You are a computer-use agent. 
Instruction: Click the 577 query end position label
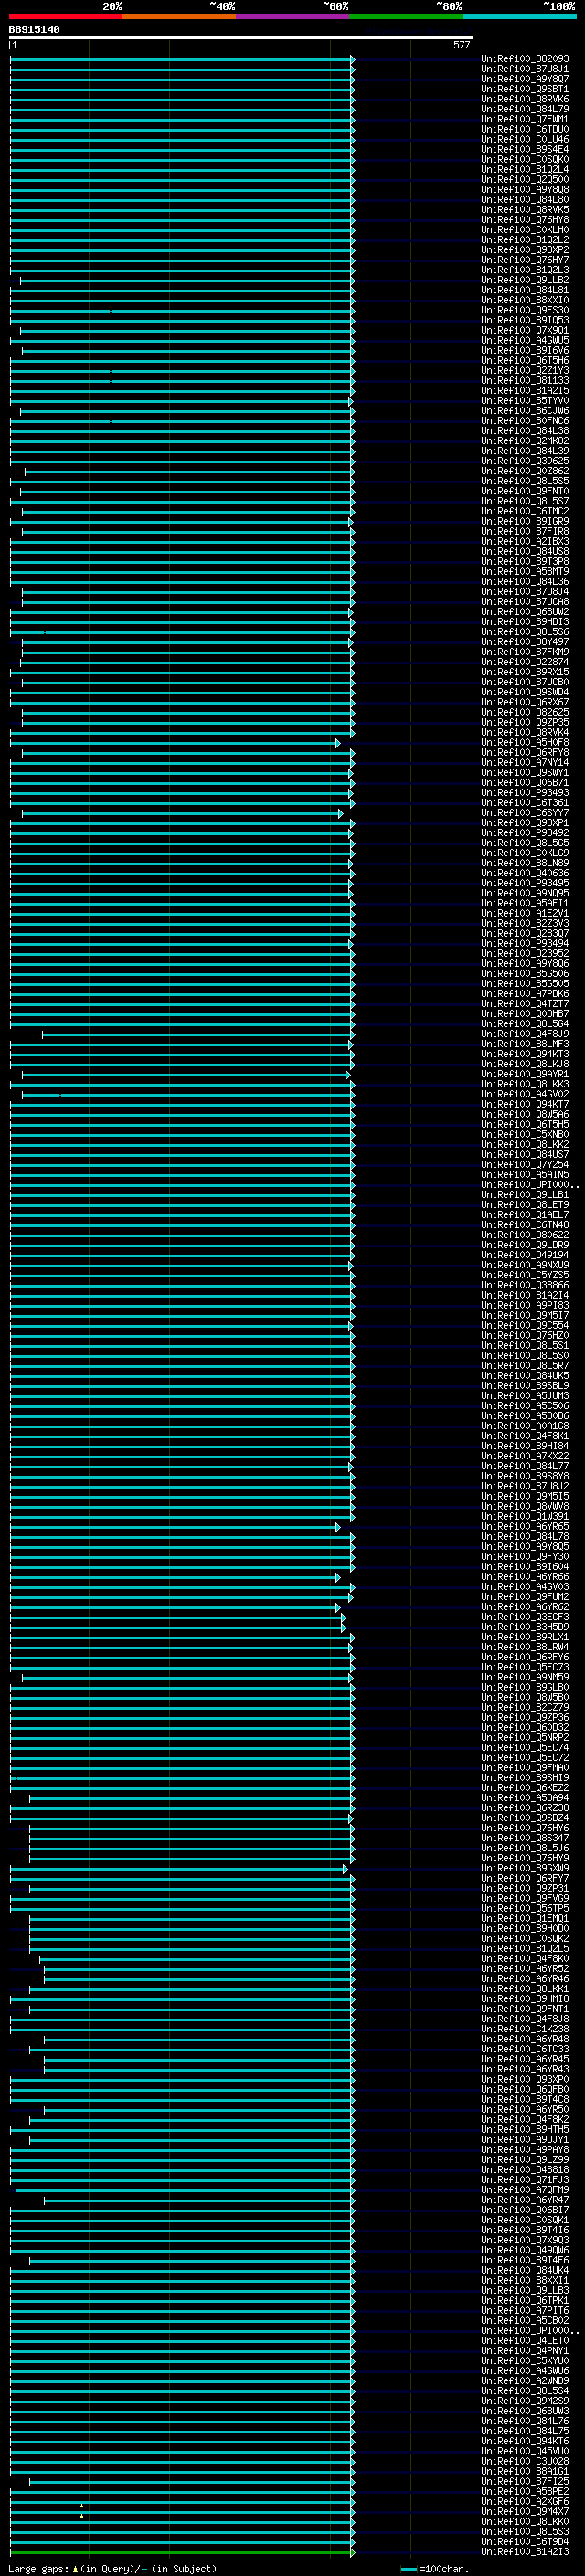click(x=461, y=46)
